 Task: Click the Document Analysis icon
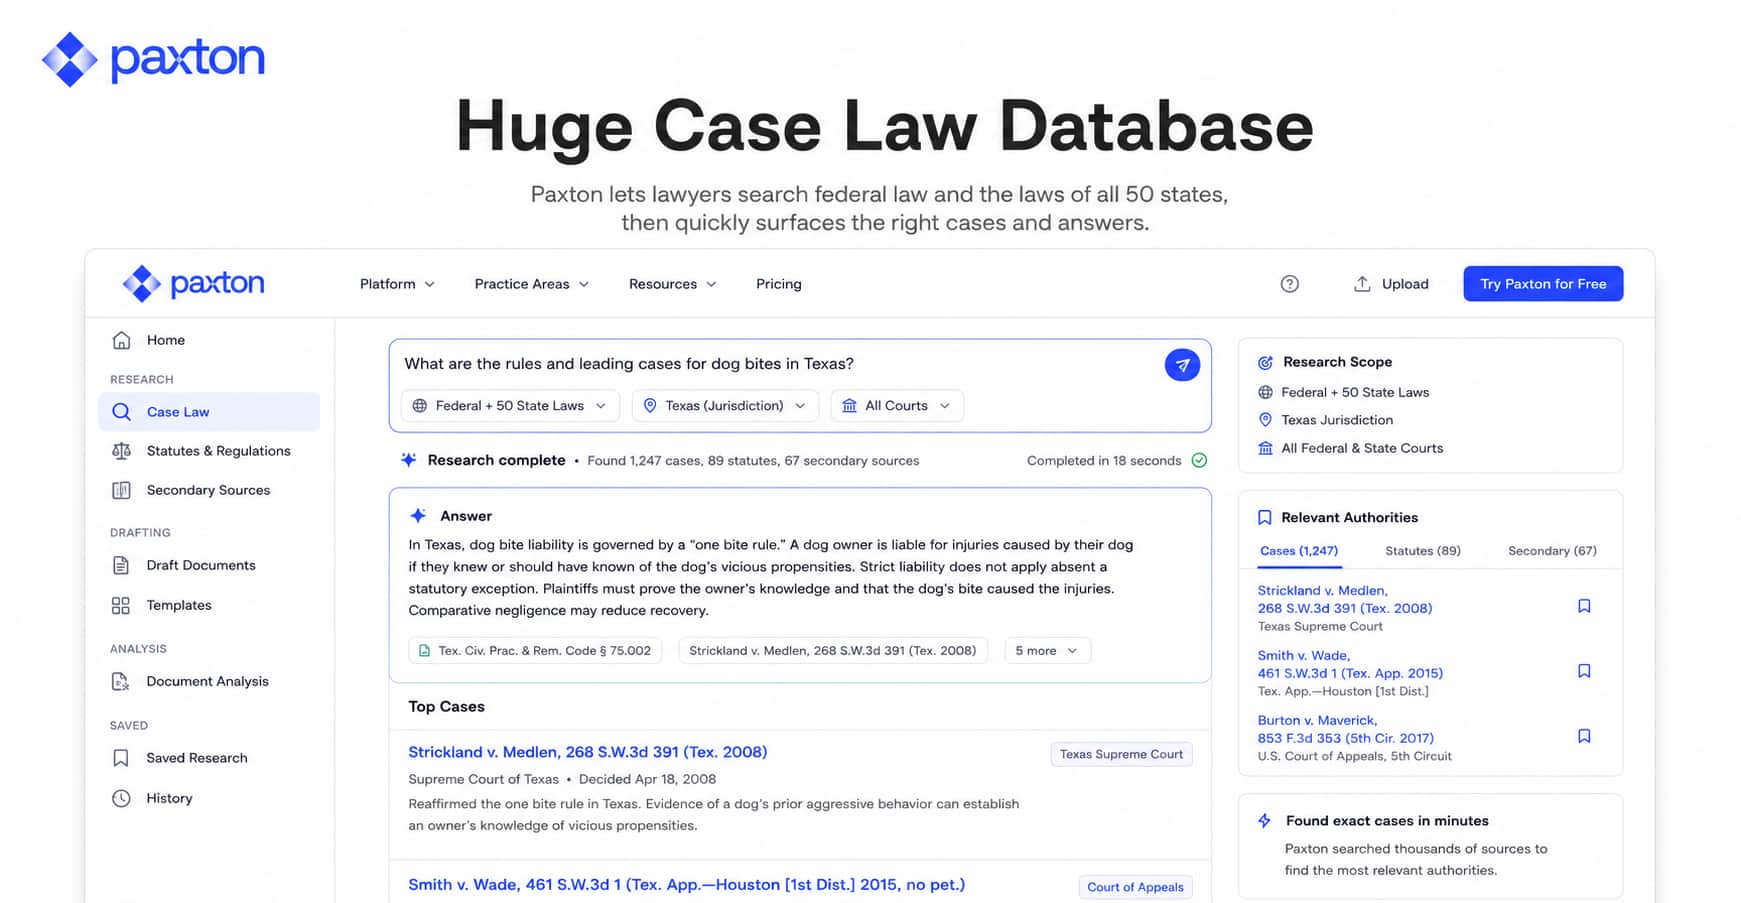tap(121, 681)
